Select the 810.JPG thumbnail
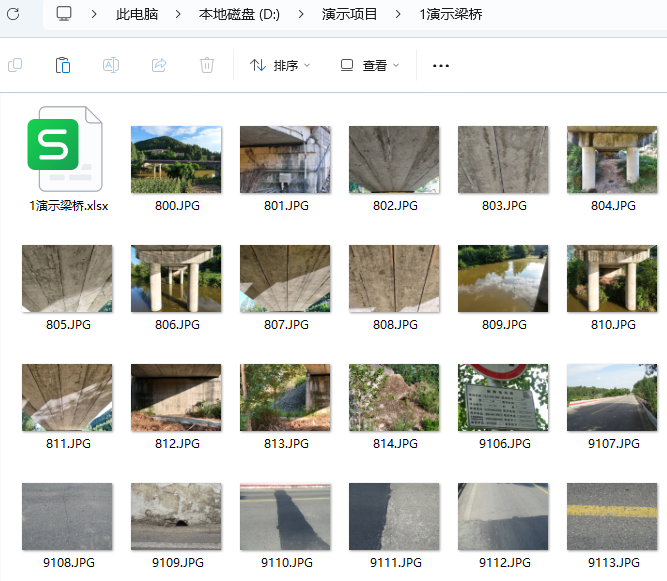667x581 pixels. 612,279
